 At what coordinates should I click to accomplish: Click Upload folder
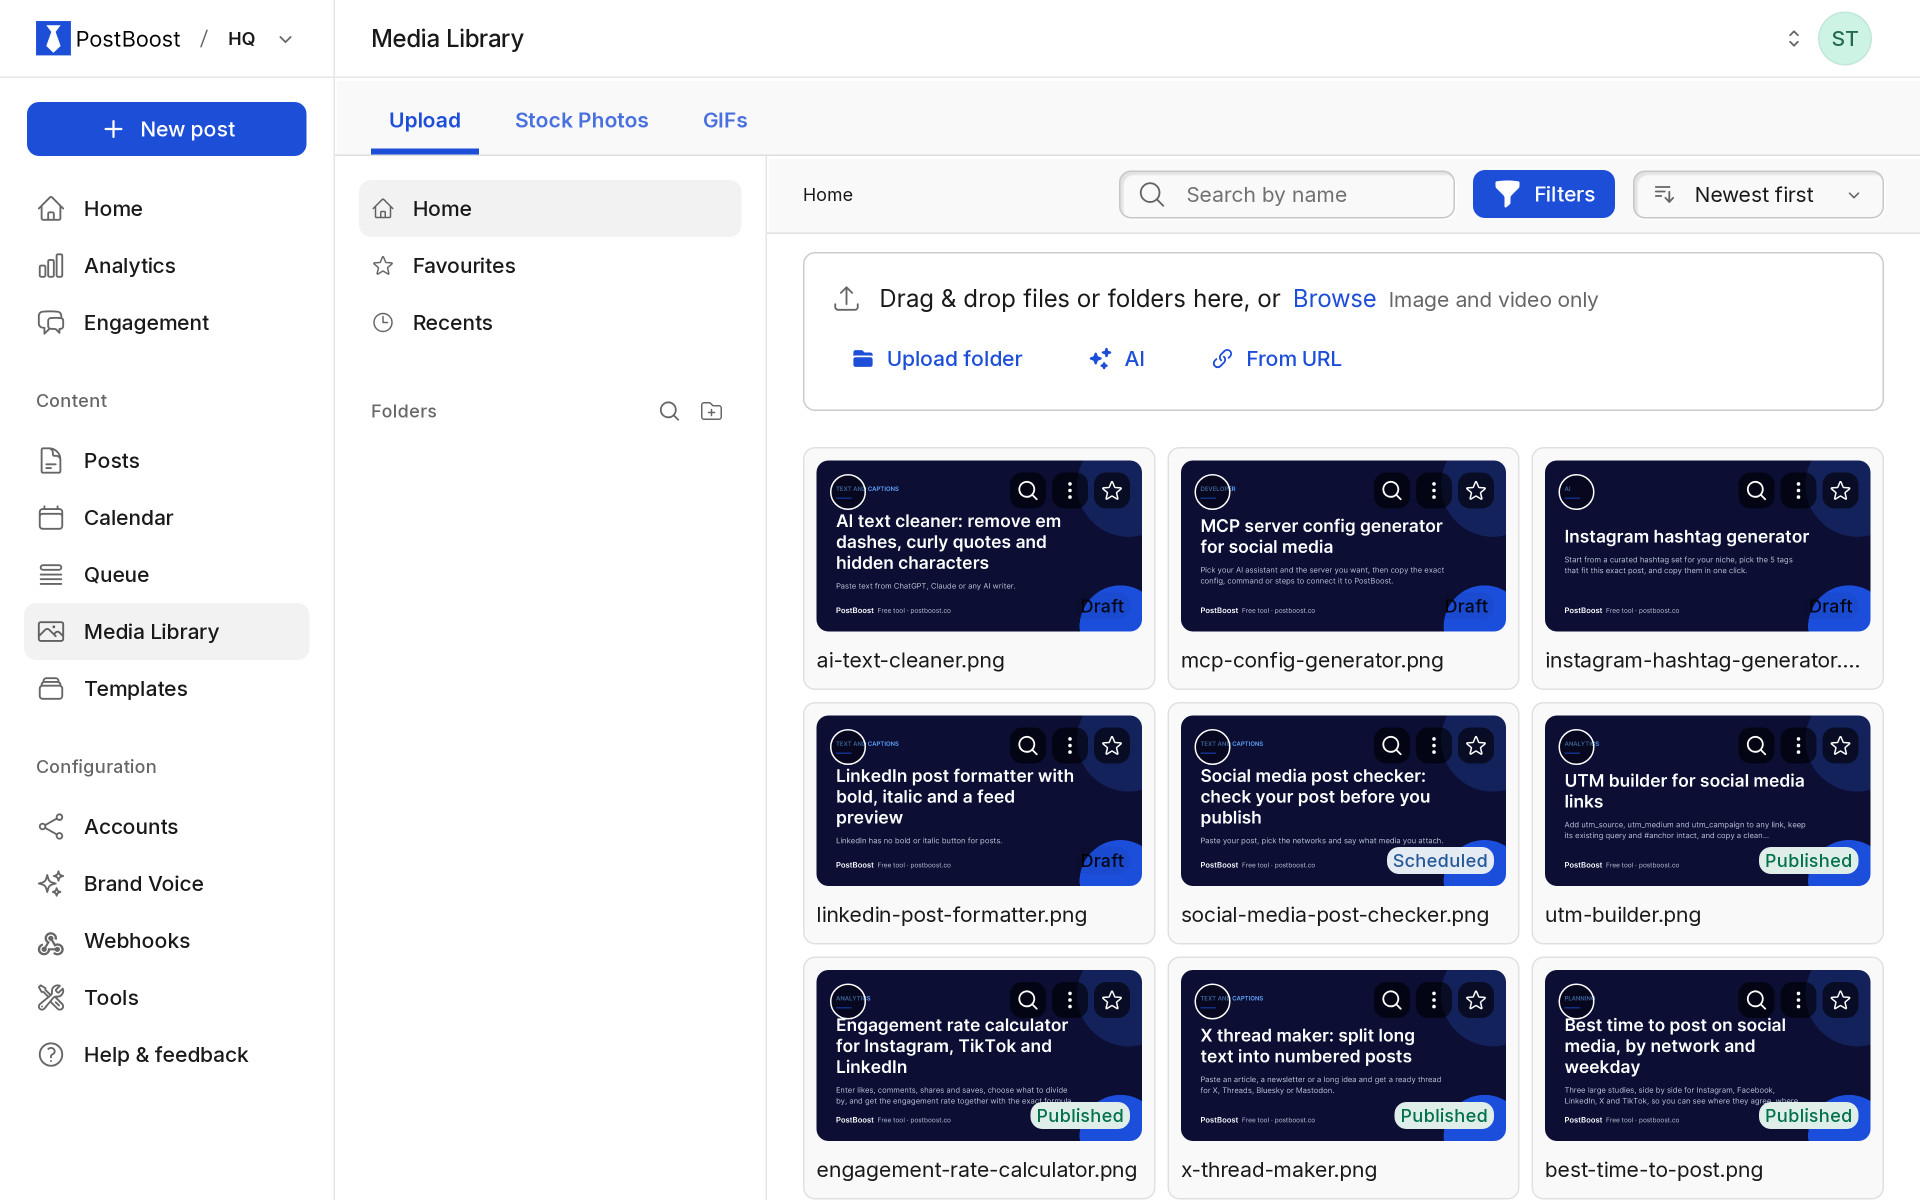coord(936,358)
